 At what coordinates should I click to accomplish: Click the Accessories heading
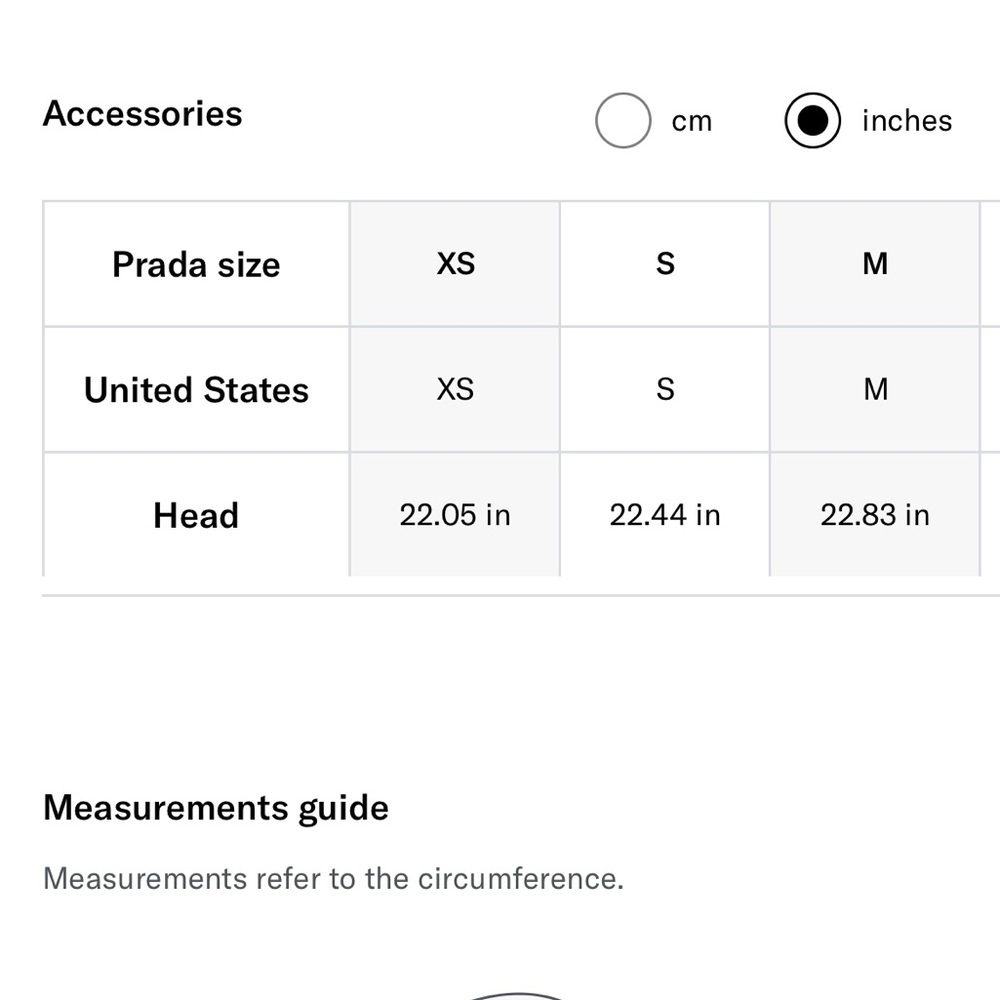[x=142, y=114]
